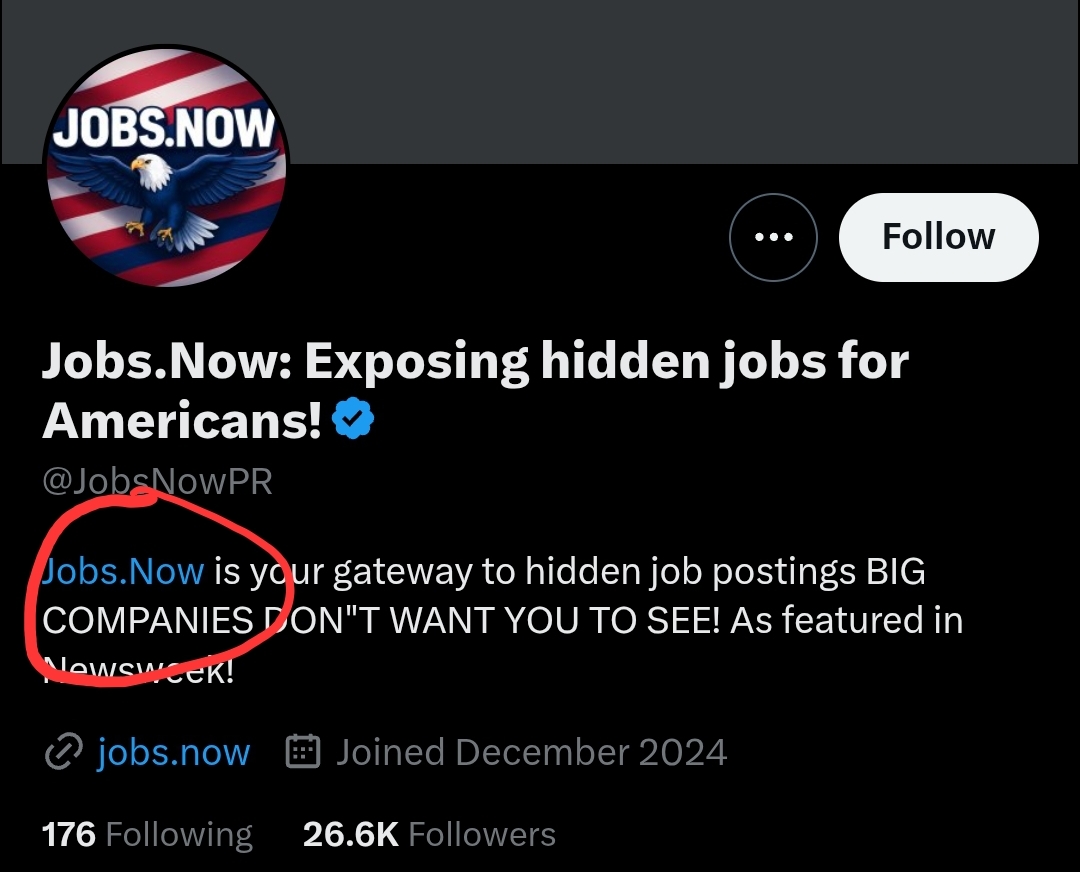Open the blue Jobs.Now link in bio
The width and height of the screenshot is (1080, 872).
pyautogui.click(x=123, y=571)
